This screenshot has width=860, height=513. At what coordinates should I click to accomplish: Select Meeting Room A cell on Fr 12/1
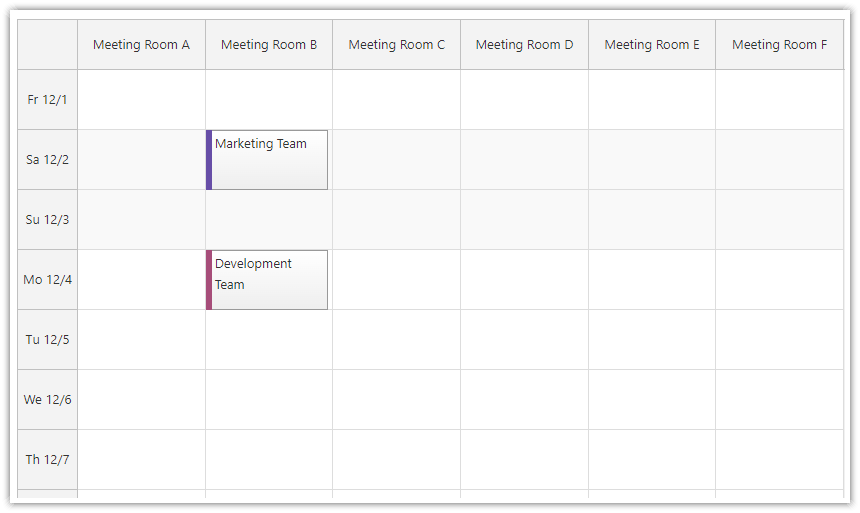click(x=142, y=100)
